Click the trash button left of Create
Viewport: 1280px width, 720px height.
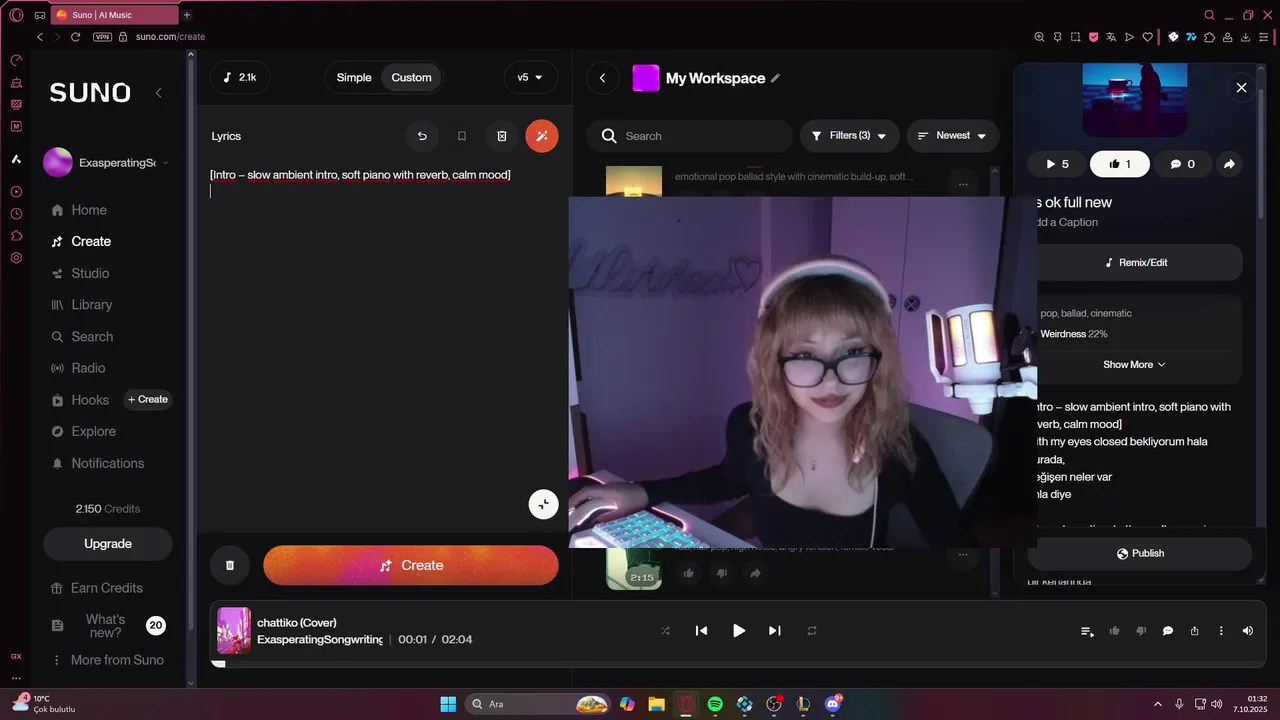[x=230, y=565]
